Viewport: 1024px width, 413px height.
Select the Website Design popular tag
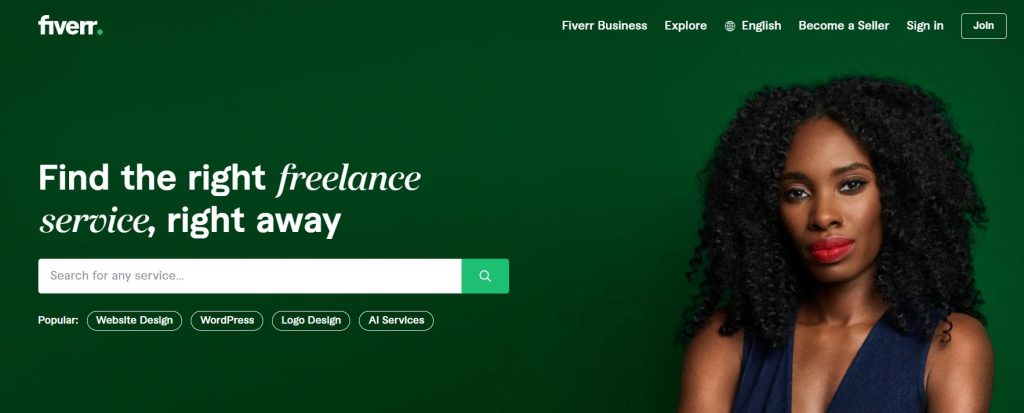coord(135,321)
